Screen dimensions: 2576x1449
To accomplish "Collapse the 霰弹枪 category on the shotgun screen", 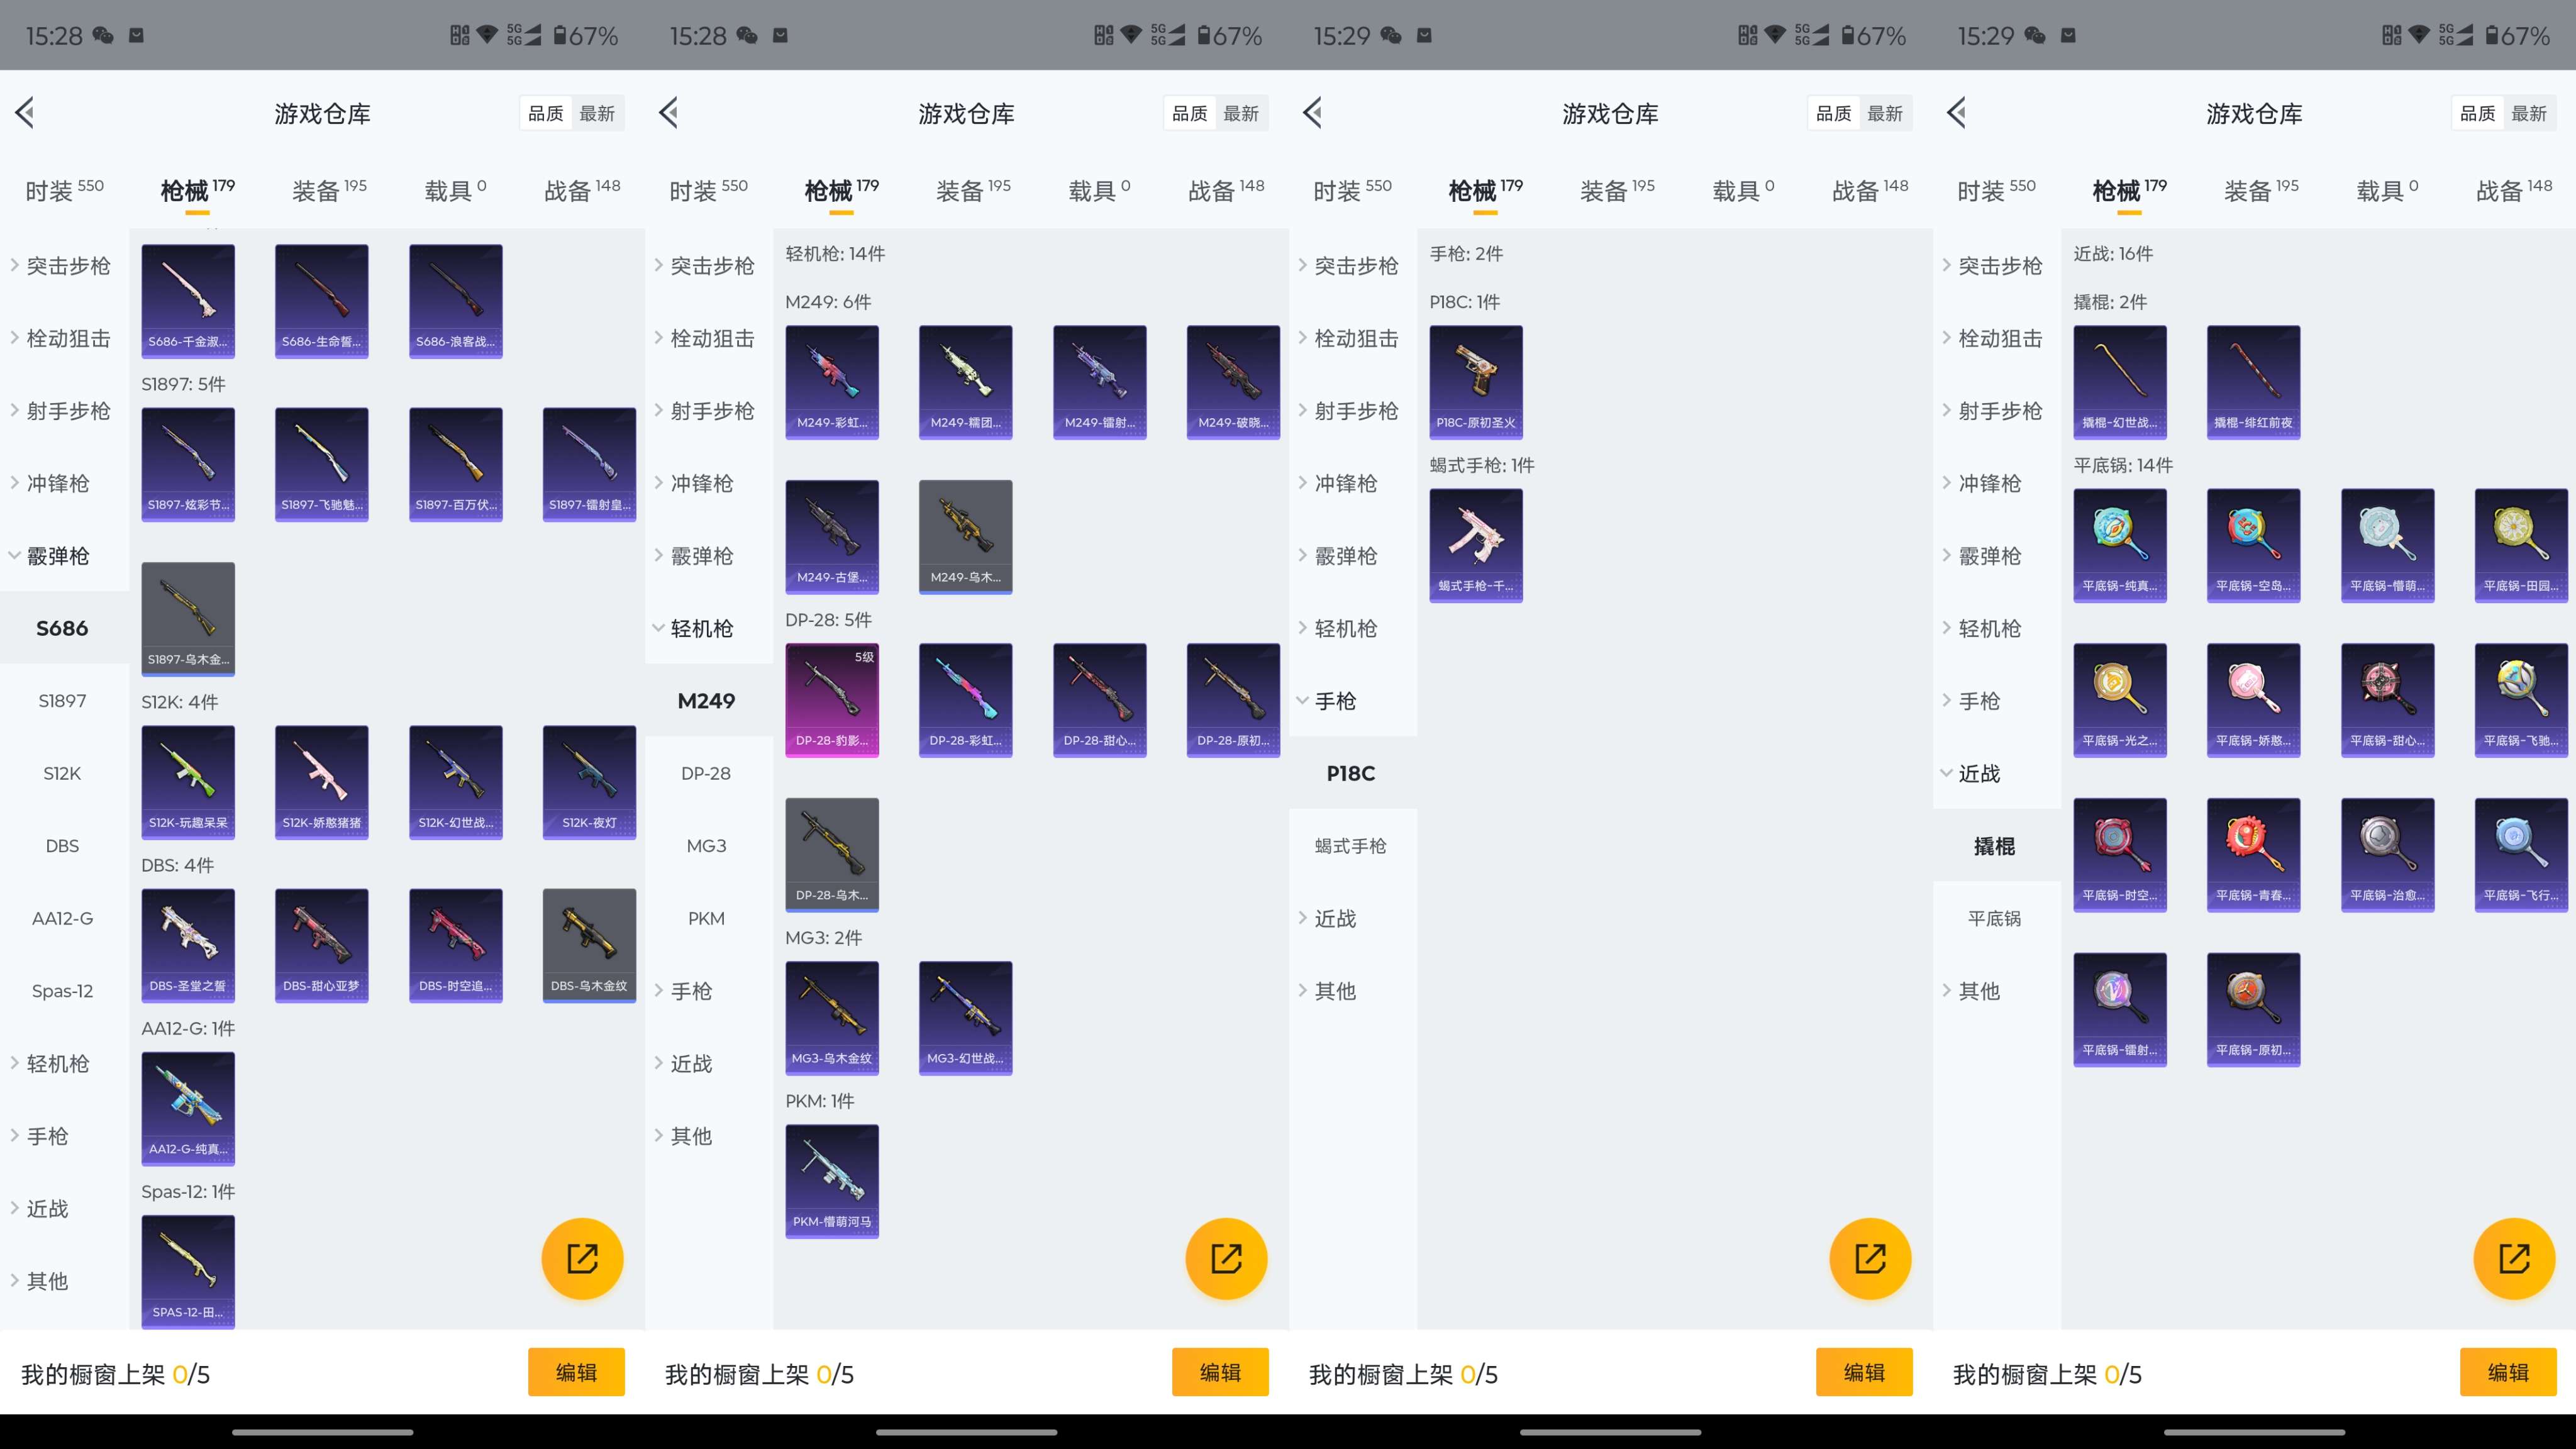I will point(64,555).
